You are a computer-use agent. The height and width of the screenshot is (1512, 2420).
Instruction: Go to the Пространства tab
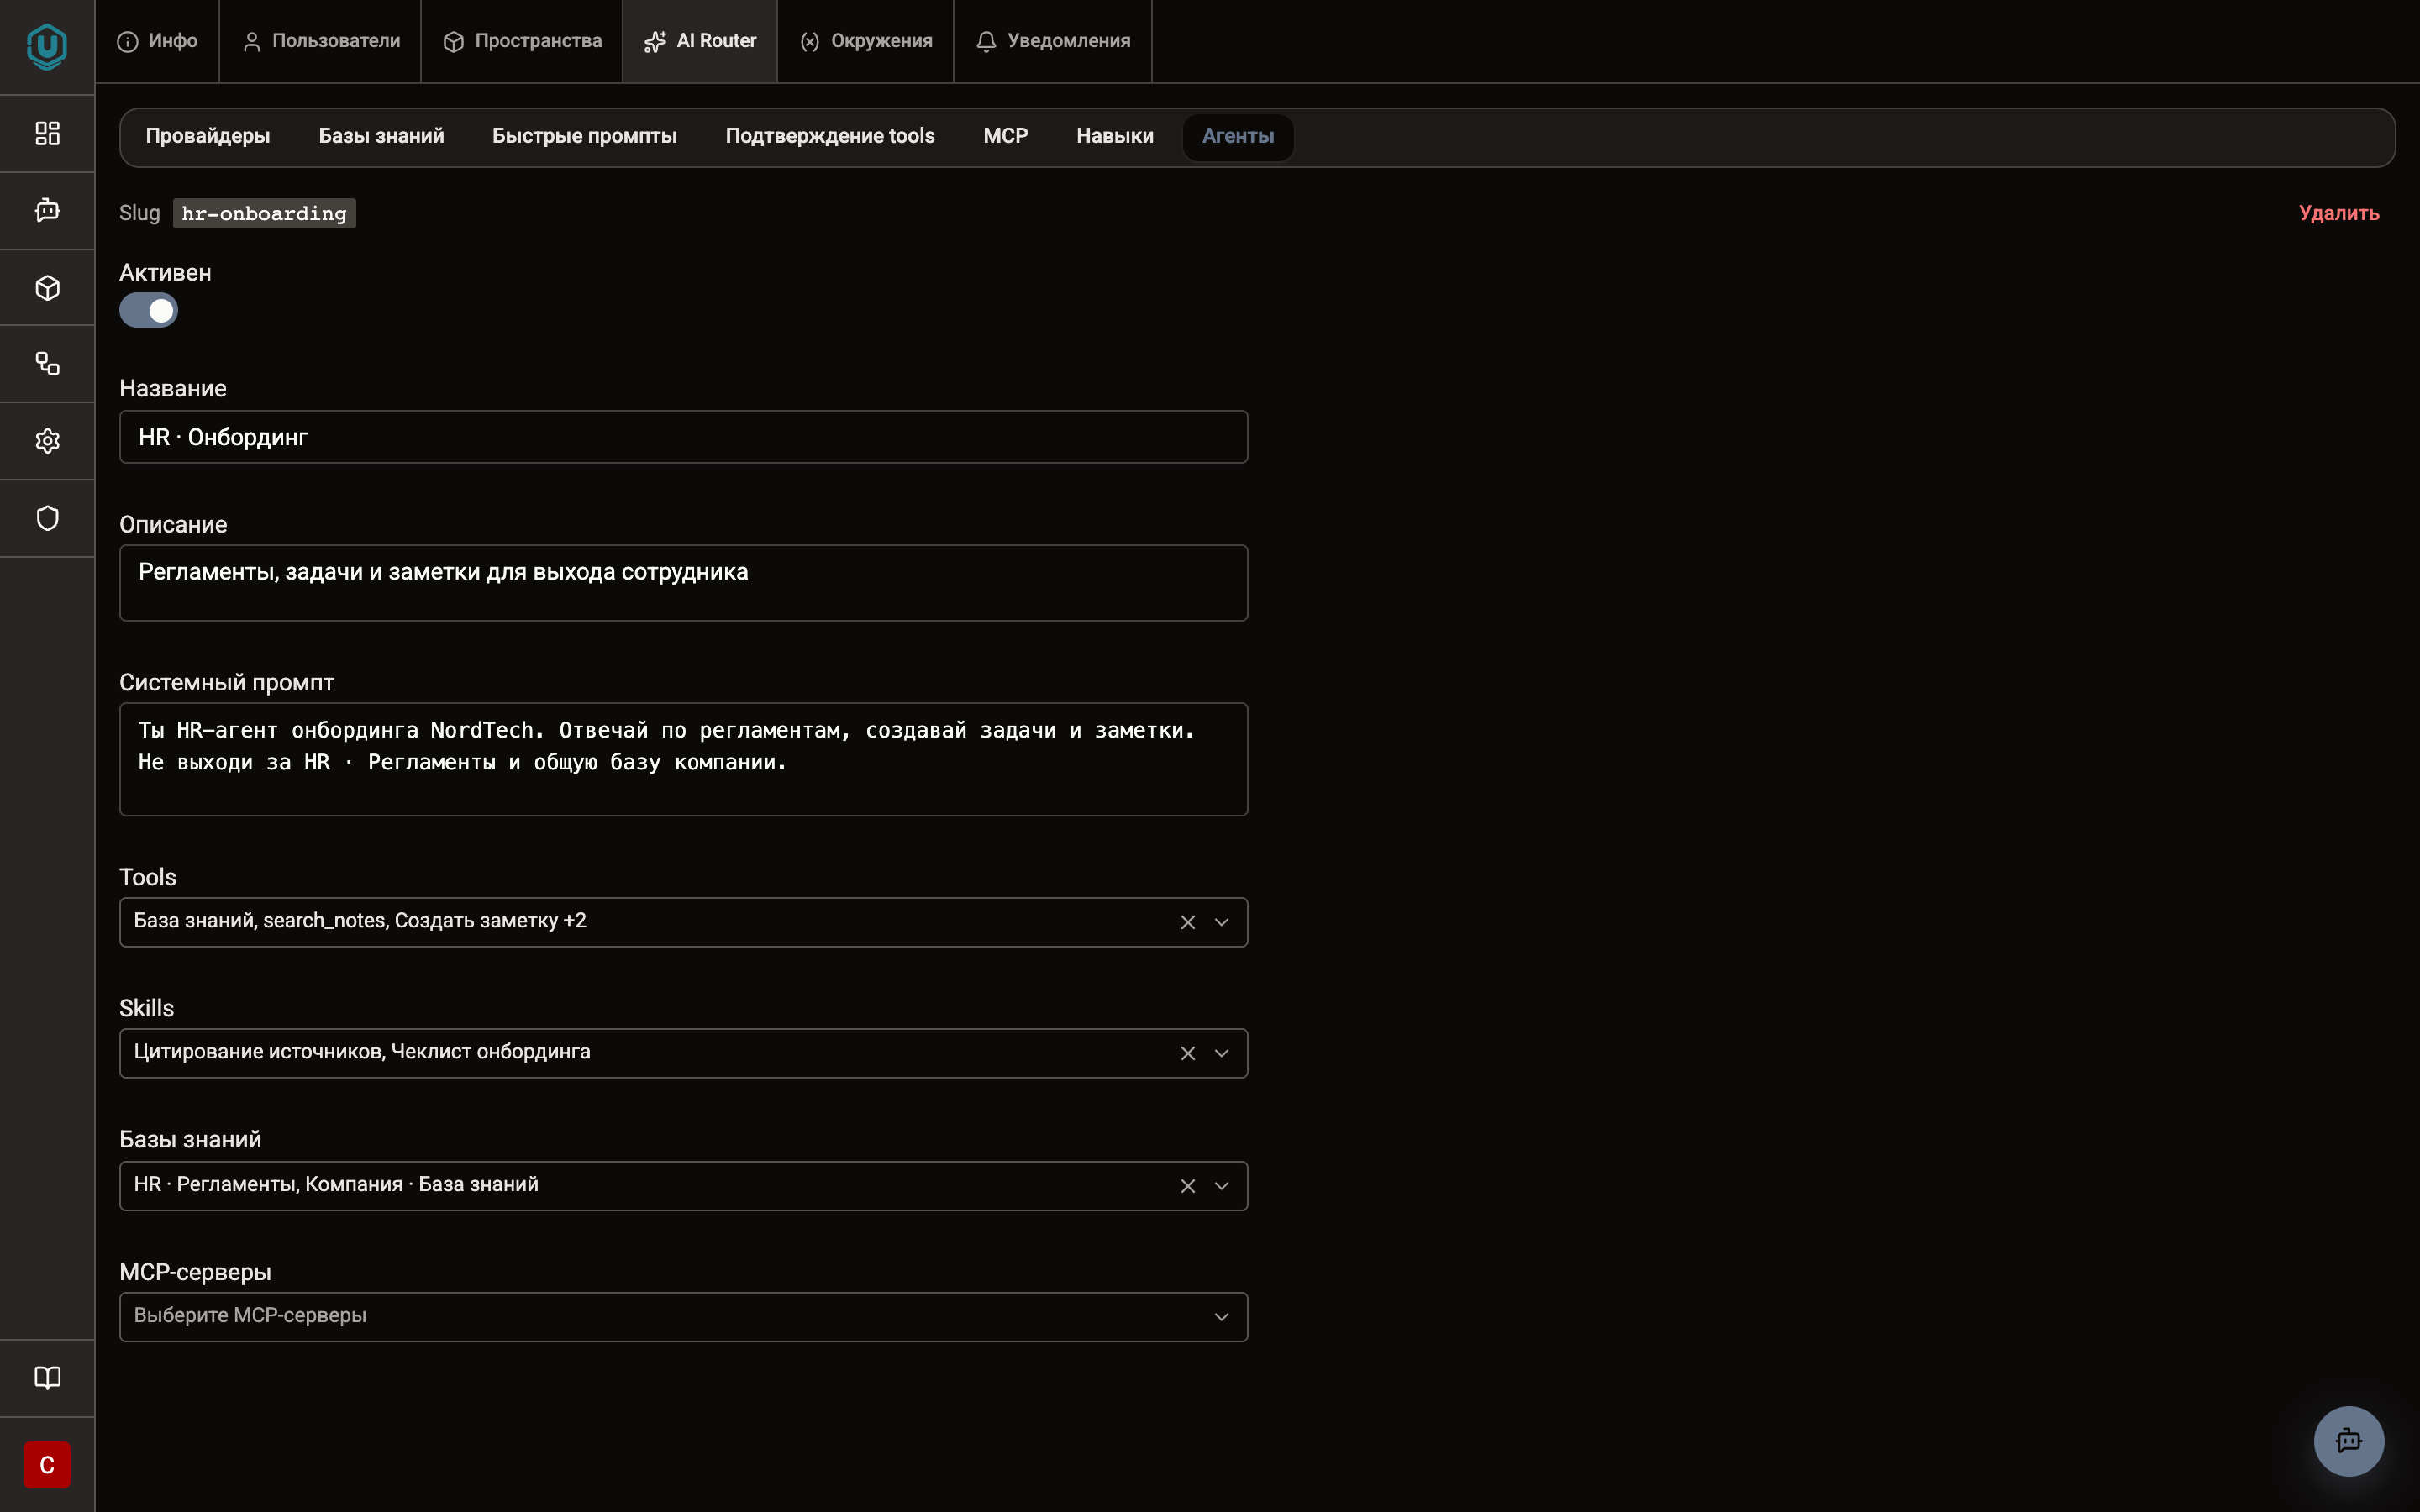point(522,41)
